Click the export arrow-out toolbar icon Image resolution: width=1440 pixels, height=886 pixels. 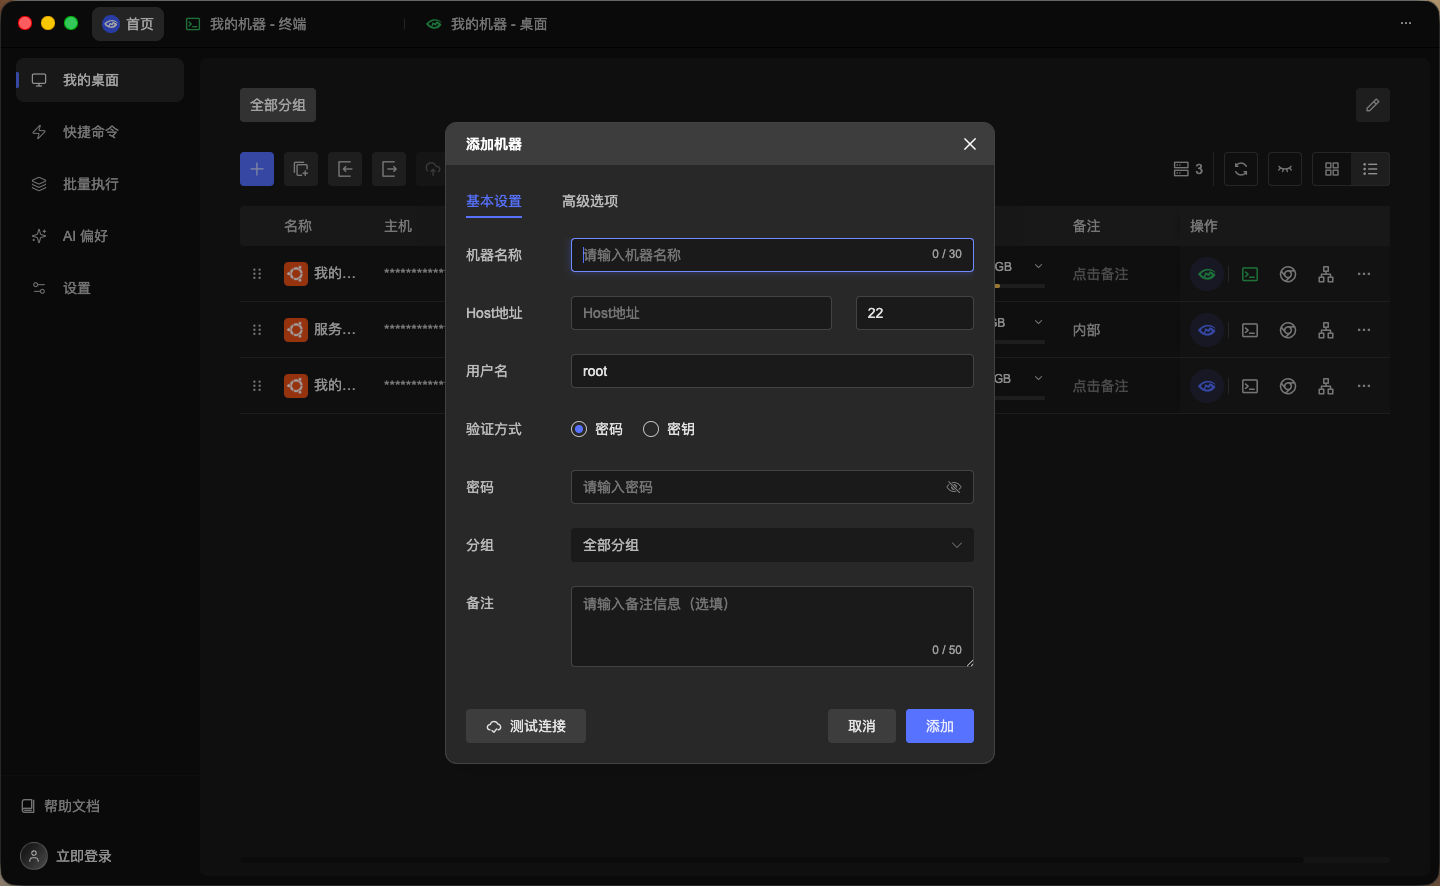(x=389, y=169)
